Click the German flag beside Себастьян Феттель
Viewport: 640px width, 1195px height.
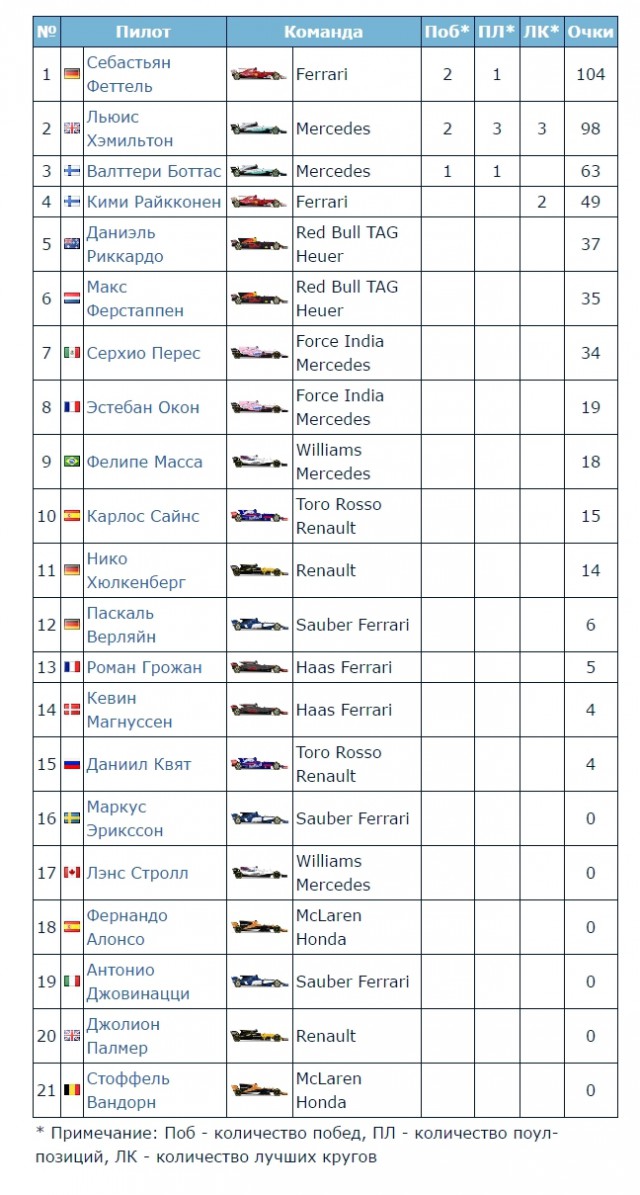coord(72,75)
